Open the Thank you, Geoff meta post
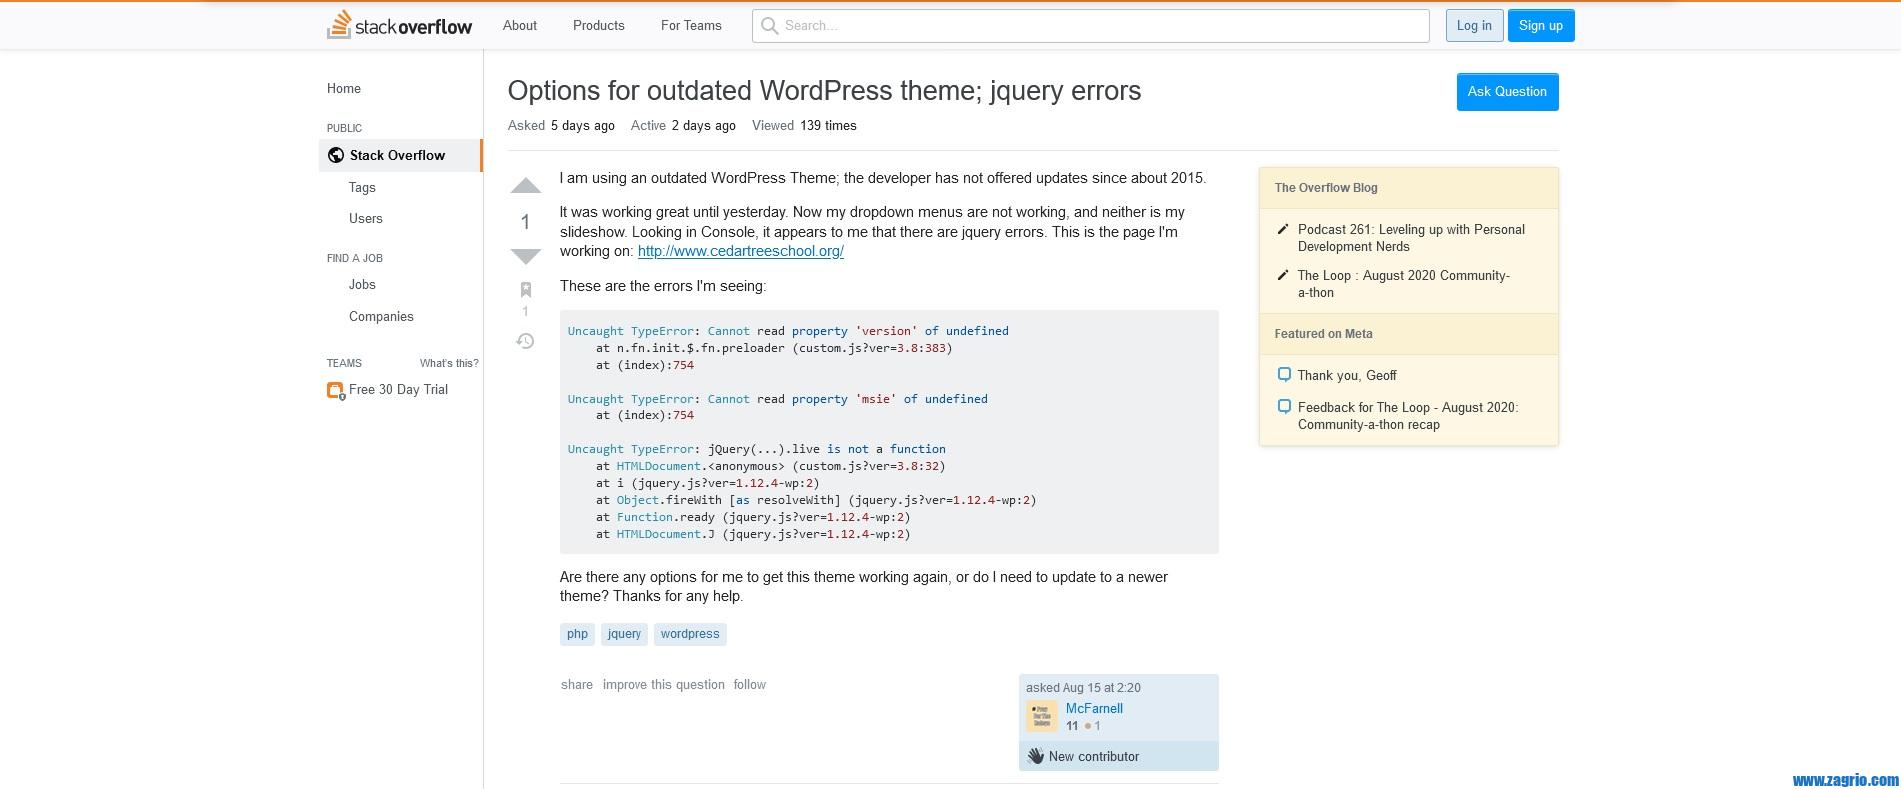 [1347, 375]
